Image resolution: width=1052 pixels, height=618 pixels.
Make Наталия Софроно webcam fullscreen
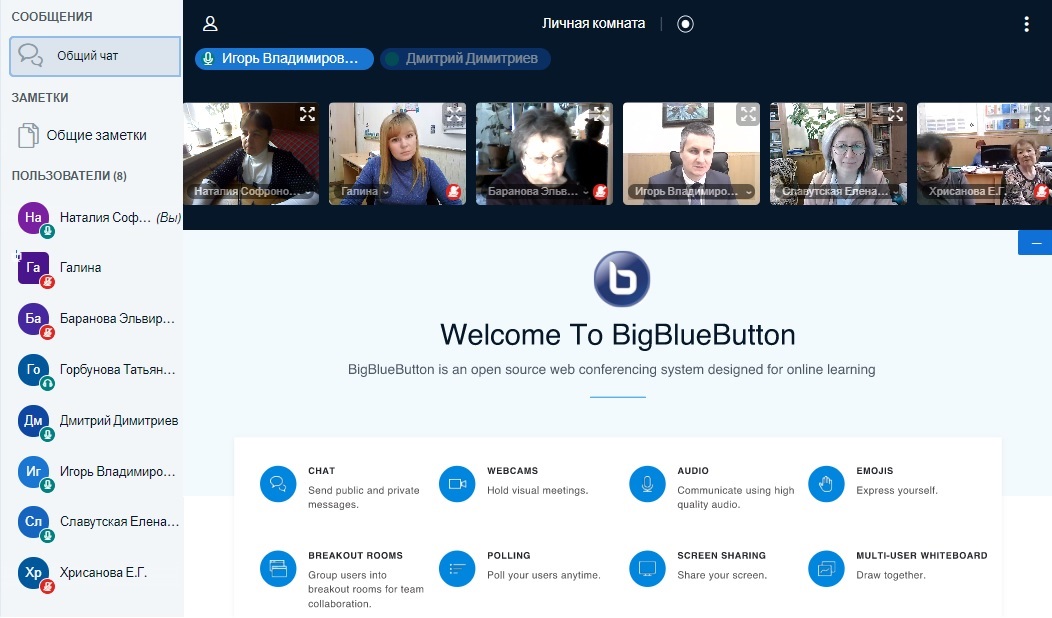(x=307, y=114)
